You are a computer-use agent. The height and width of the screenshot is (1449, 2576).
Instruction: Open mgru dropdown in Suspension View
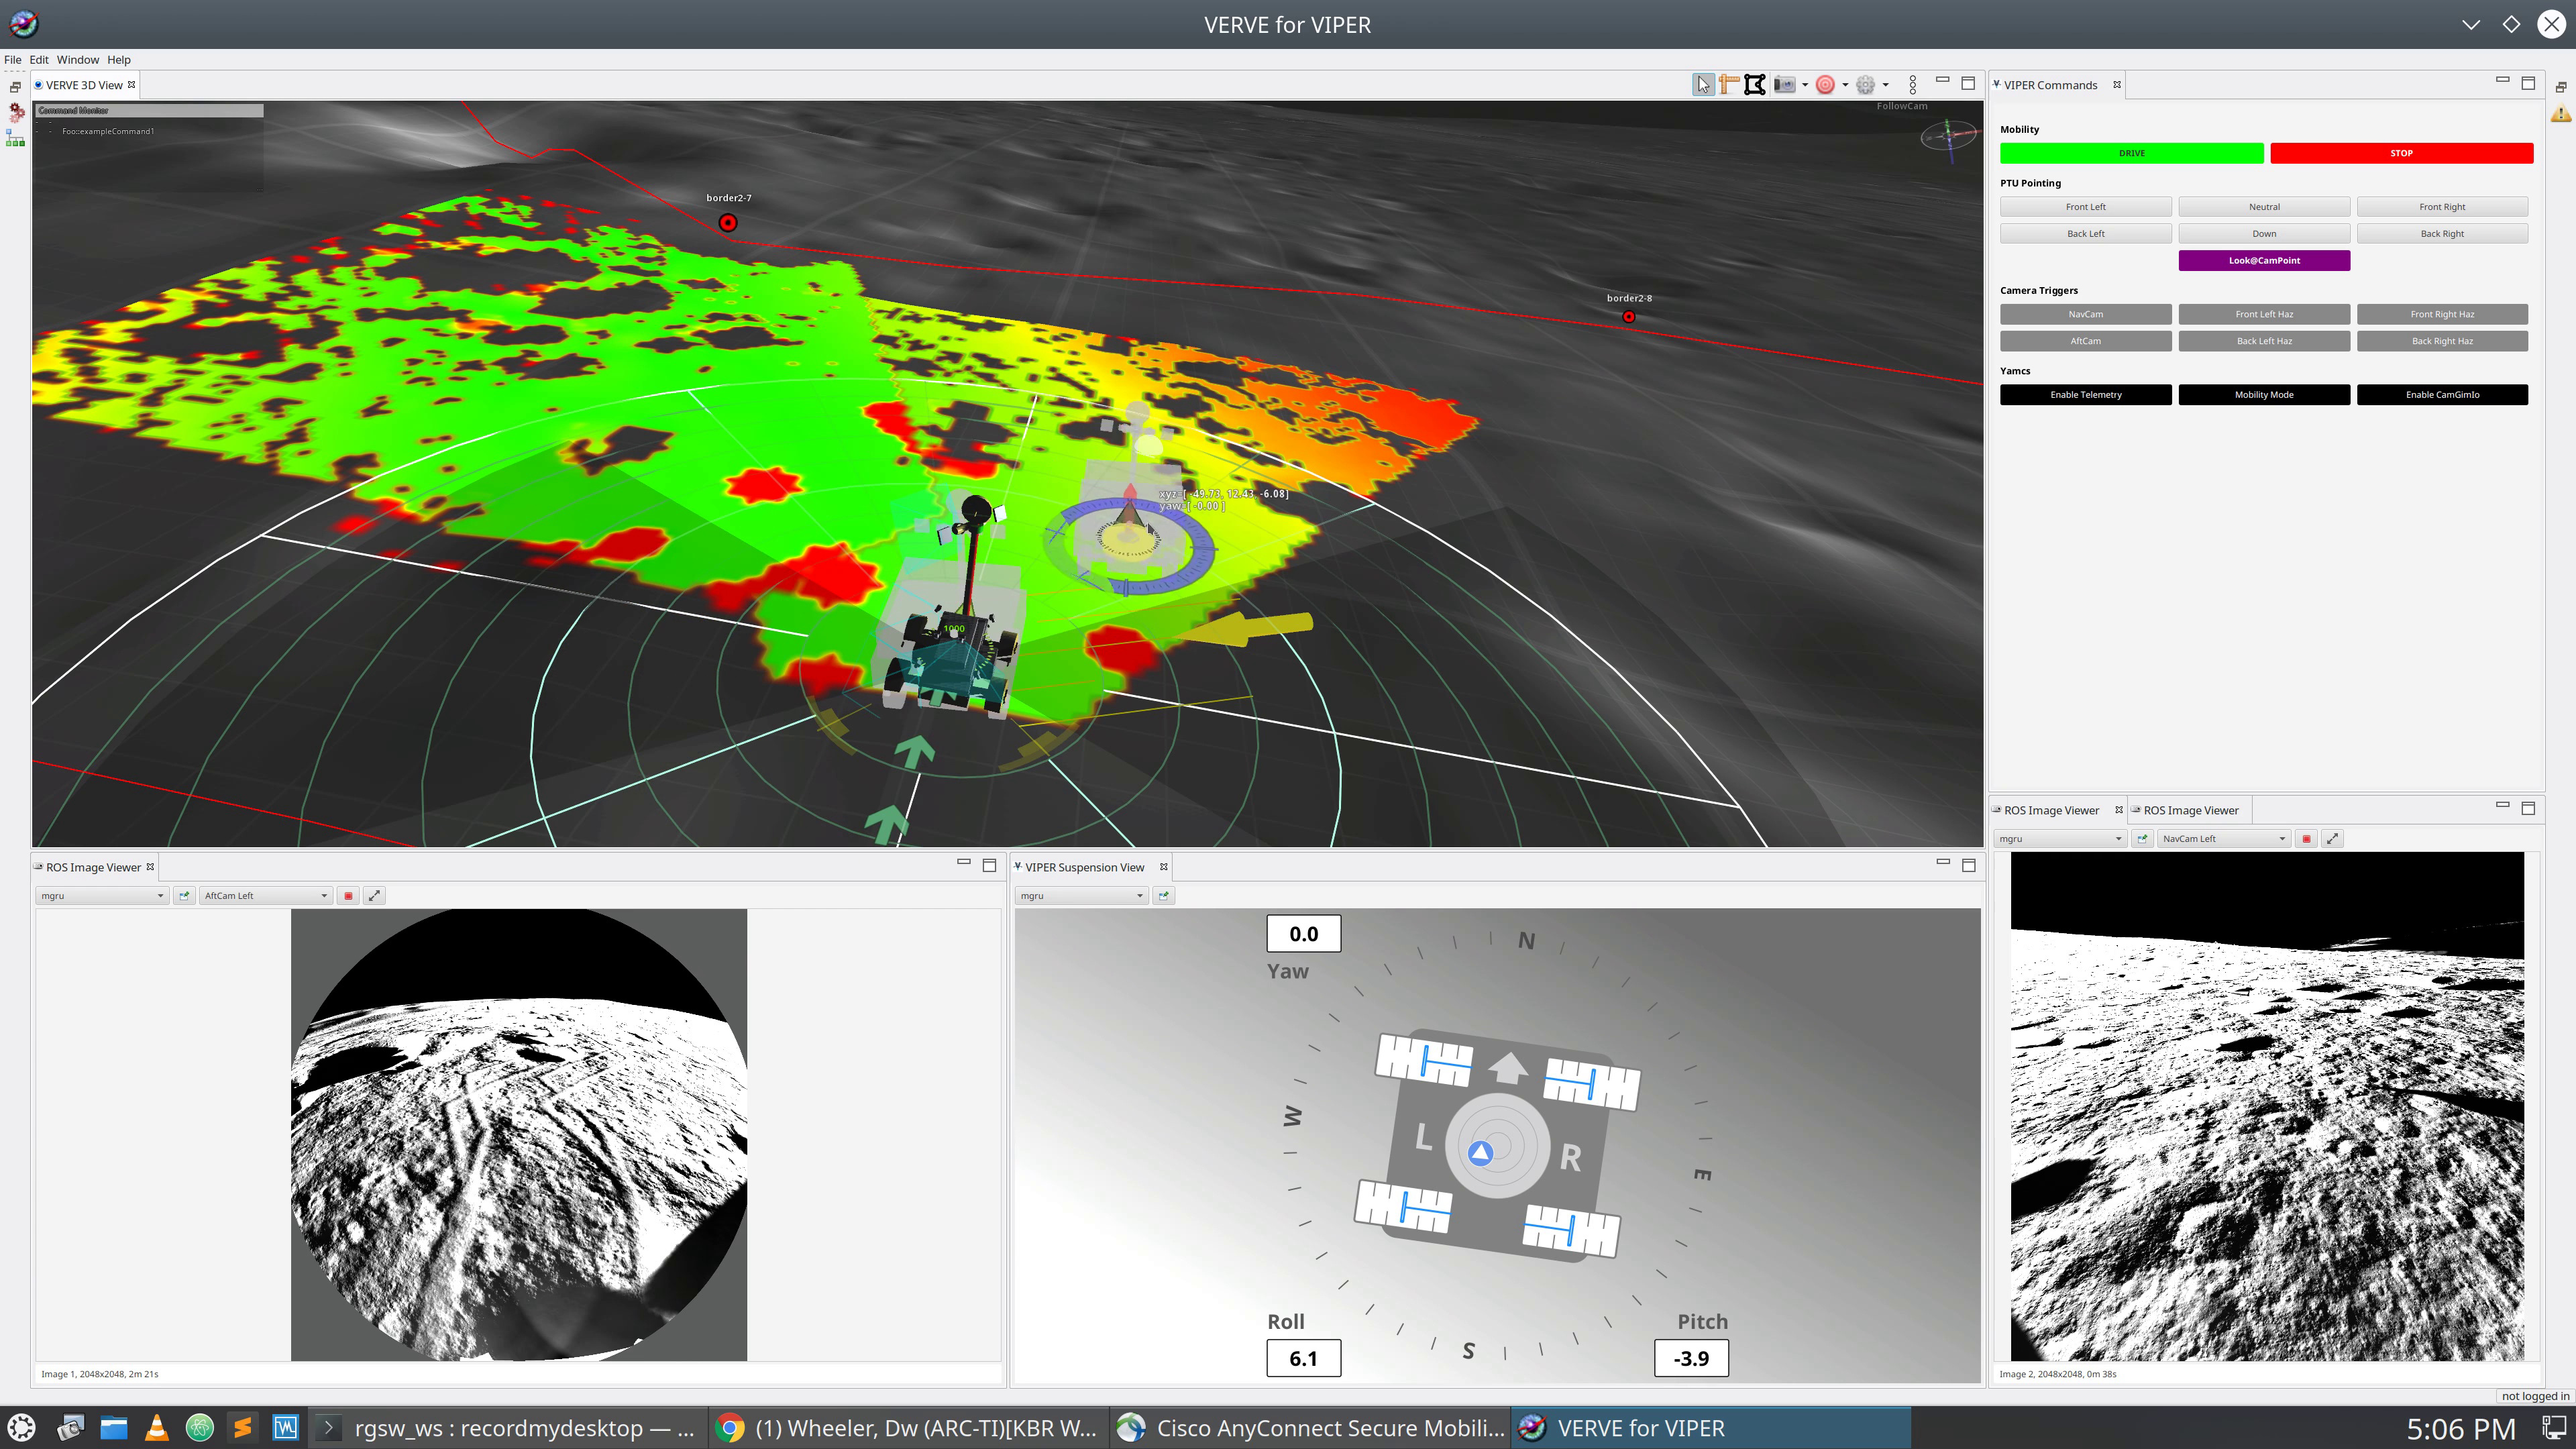[x=1081, y=896]
